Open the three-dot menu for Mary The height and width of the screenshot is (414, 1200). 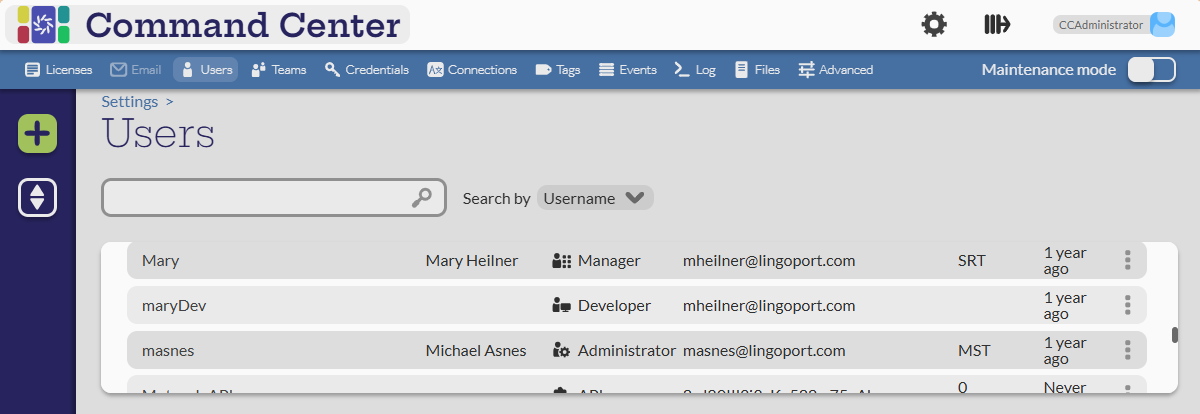(1127, 261)
